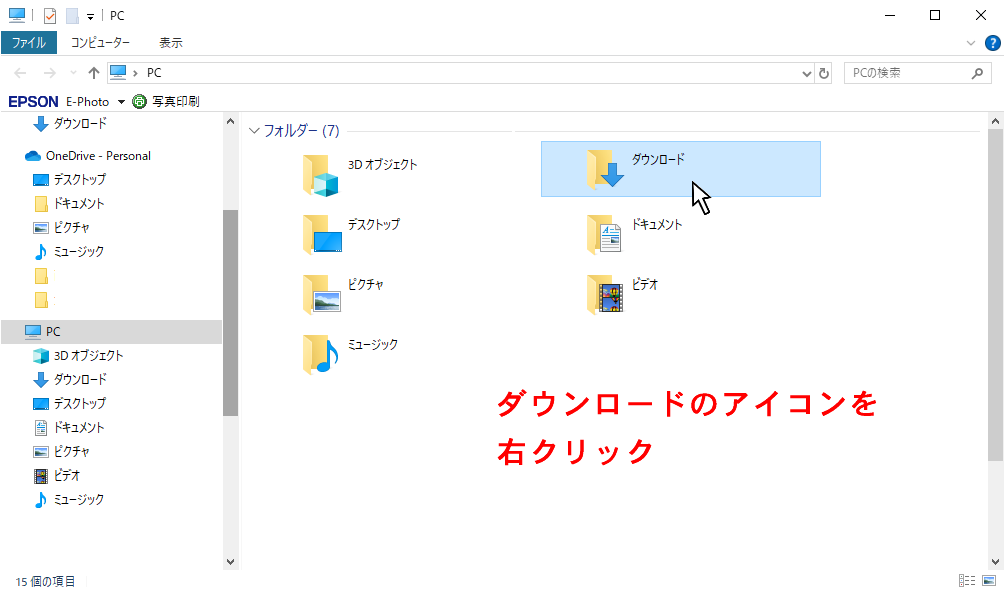Select ビデオ under PC in sidebar

(56, 475)
